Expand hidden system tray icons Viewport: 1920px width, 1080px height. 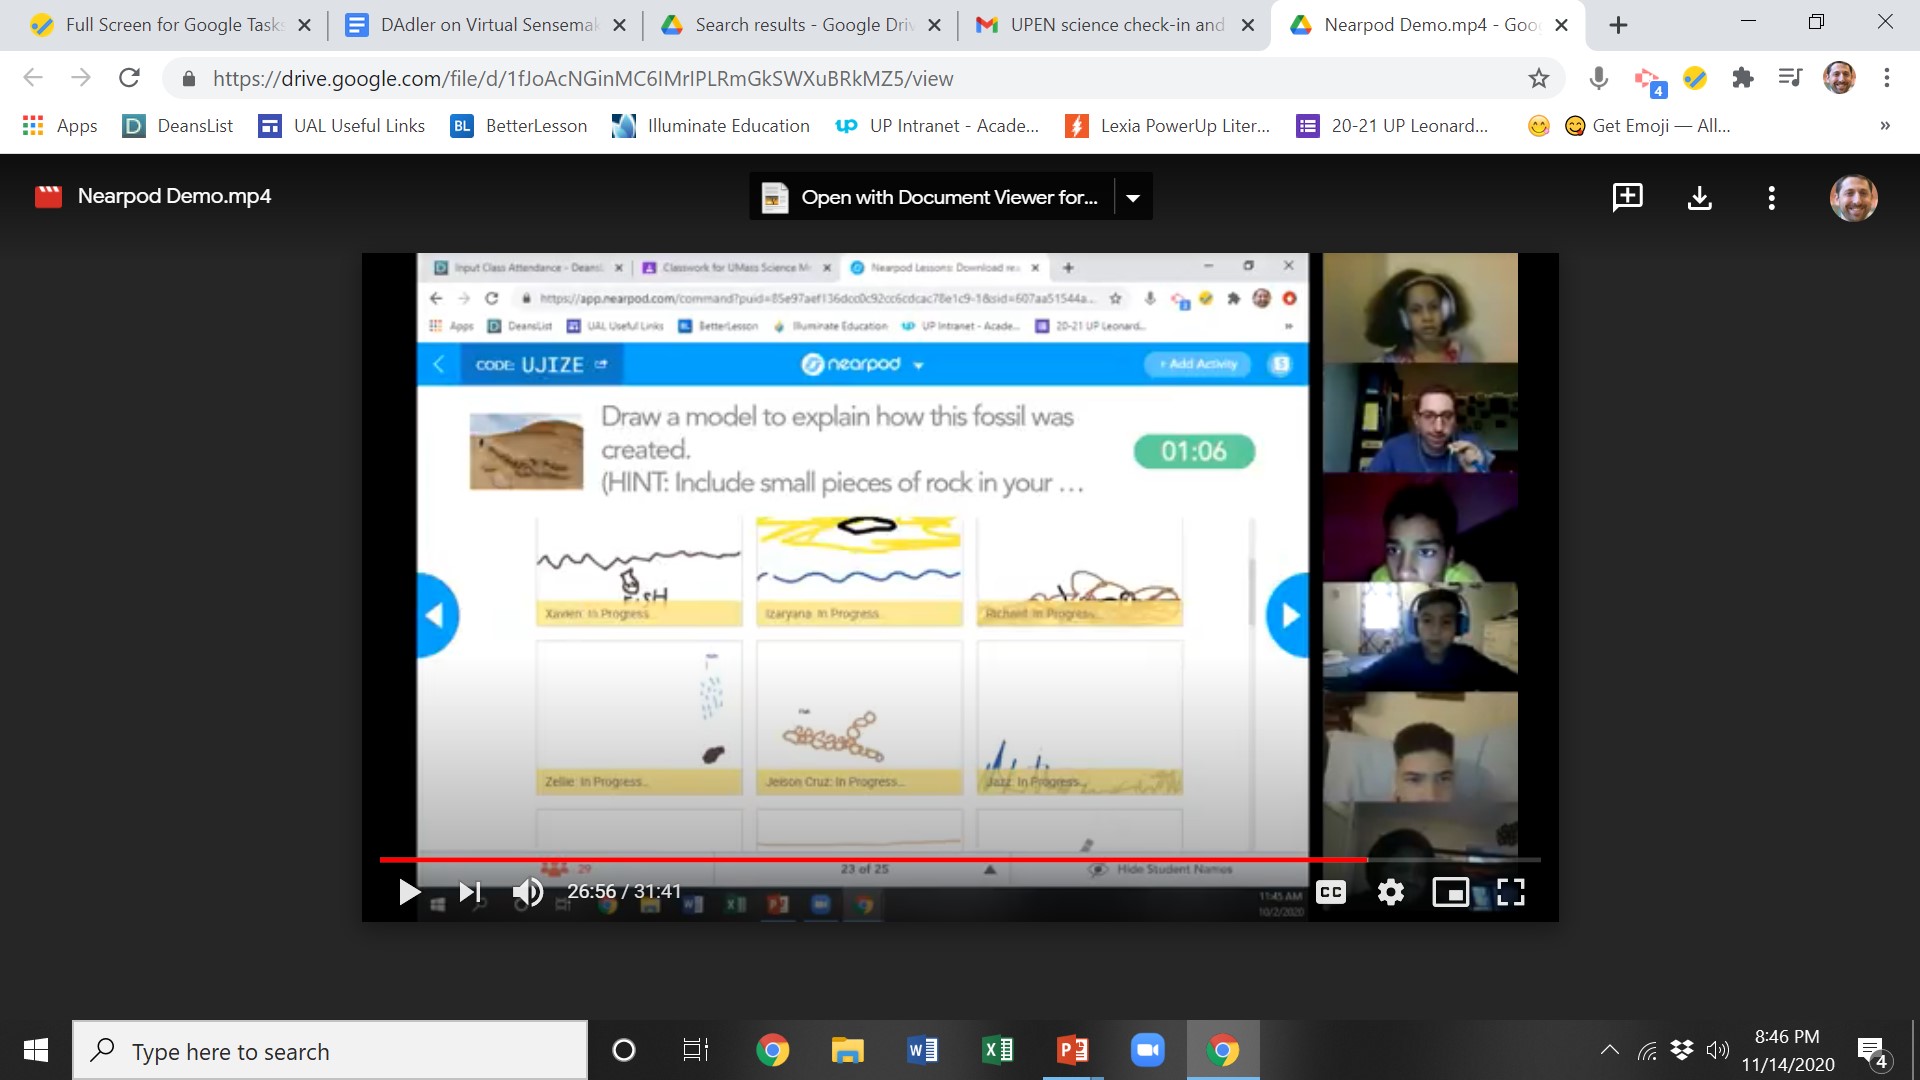tap(1610, 1050)
